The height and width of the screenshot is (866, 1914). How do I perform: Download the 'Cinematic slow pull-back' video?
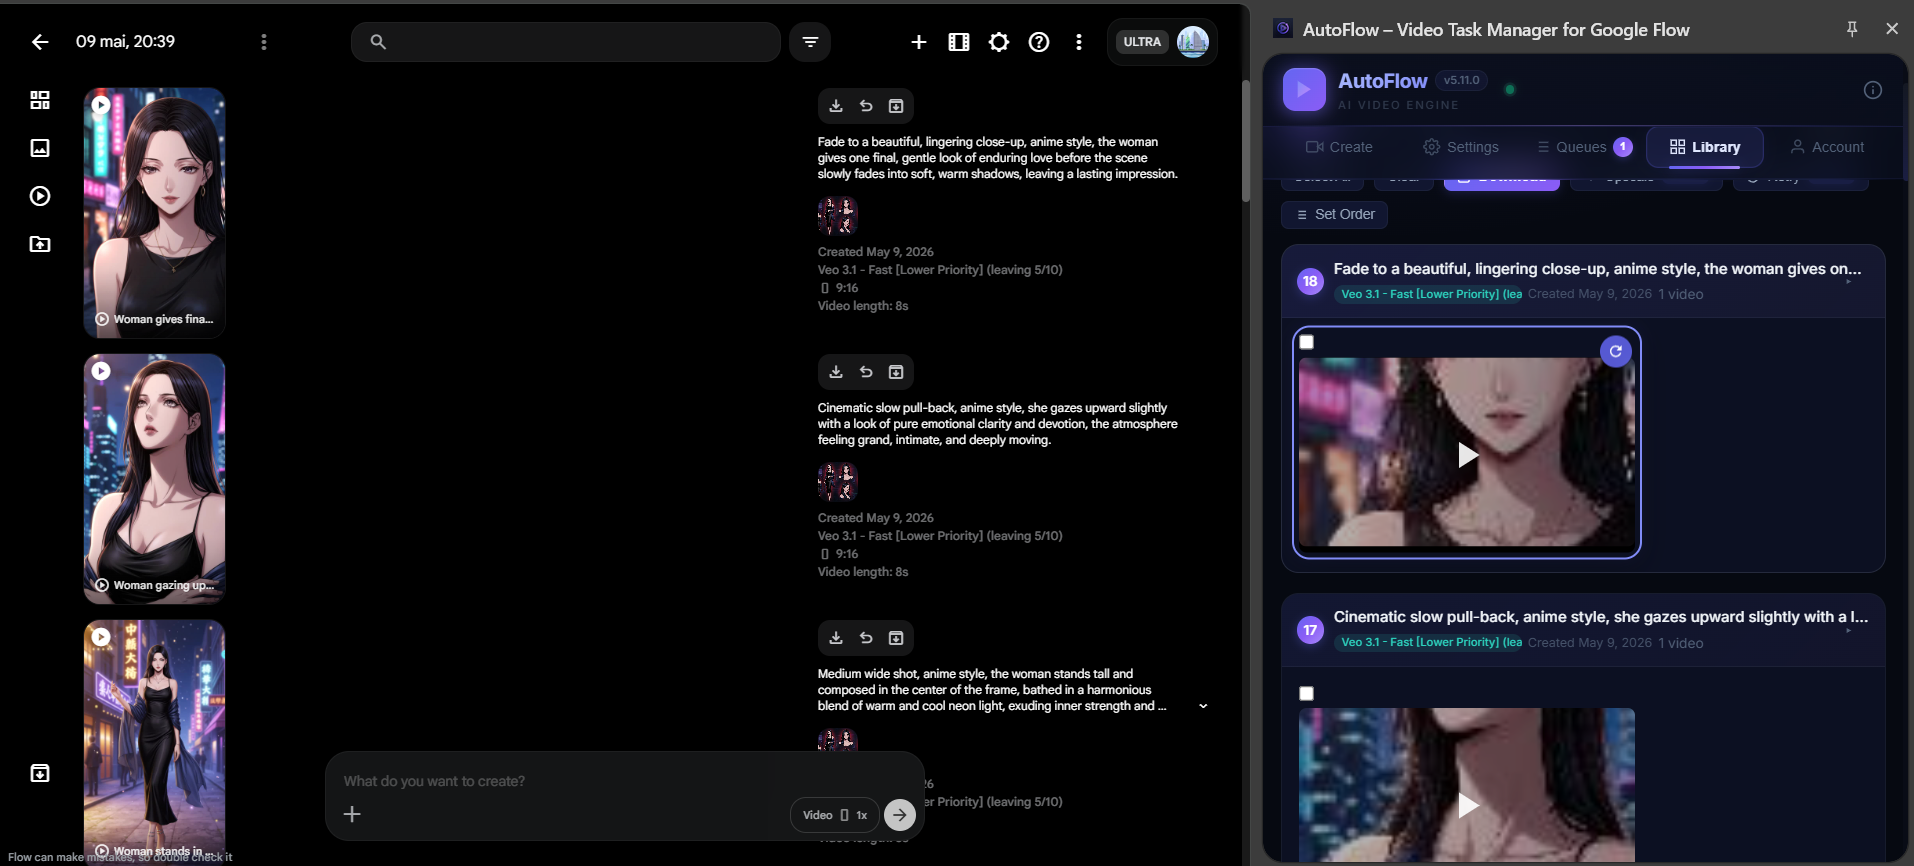click(x=836, y=372)
